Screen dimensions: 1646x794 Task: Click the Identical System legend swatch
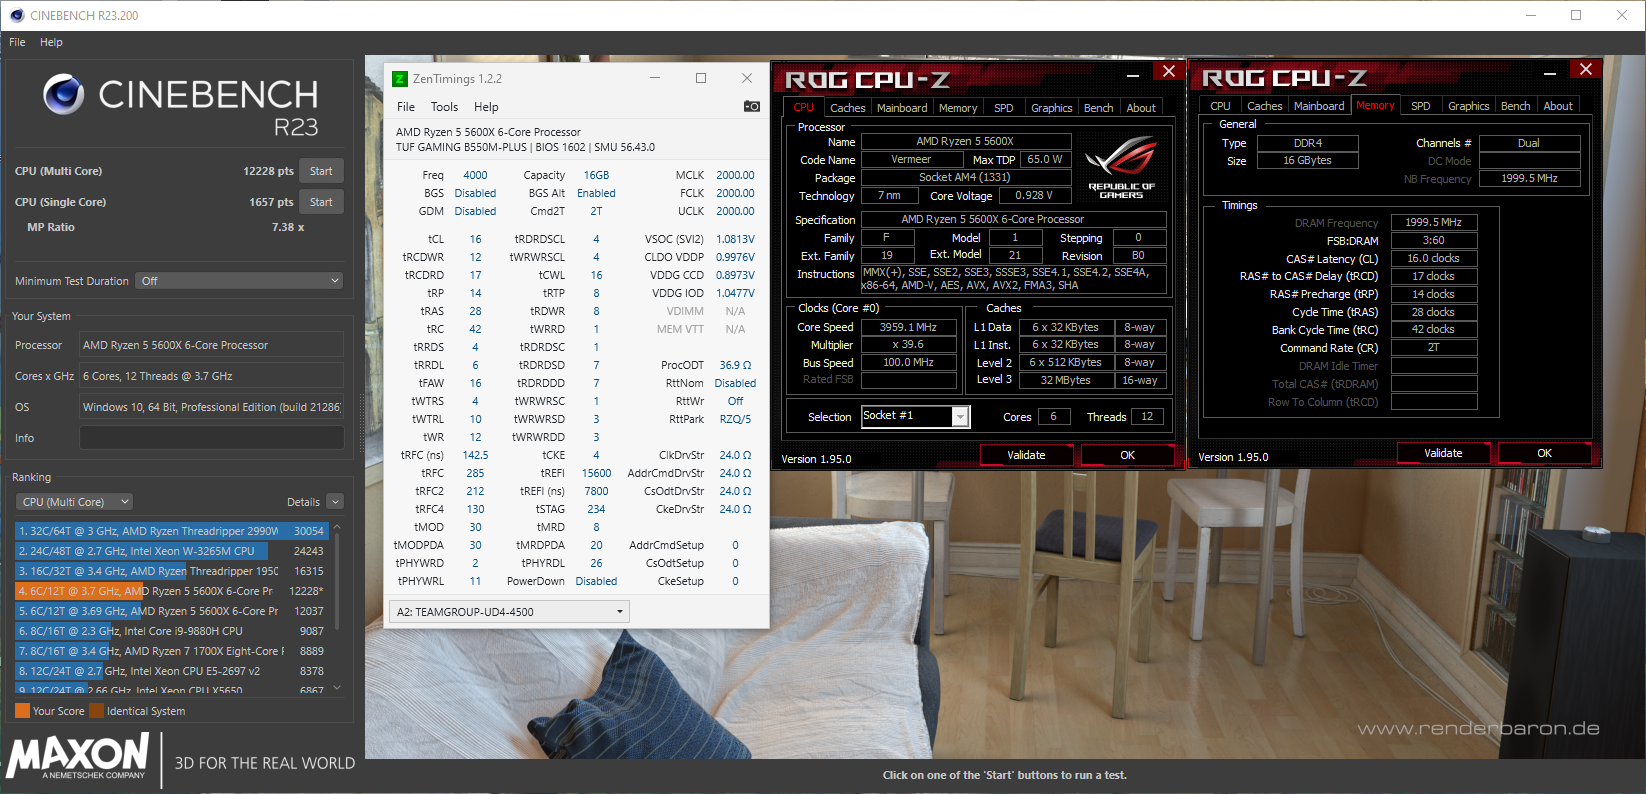97,711
